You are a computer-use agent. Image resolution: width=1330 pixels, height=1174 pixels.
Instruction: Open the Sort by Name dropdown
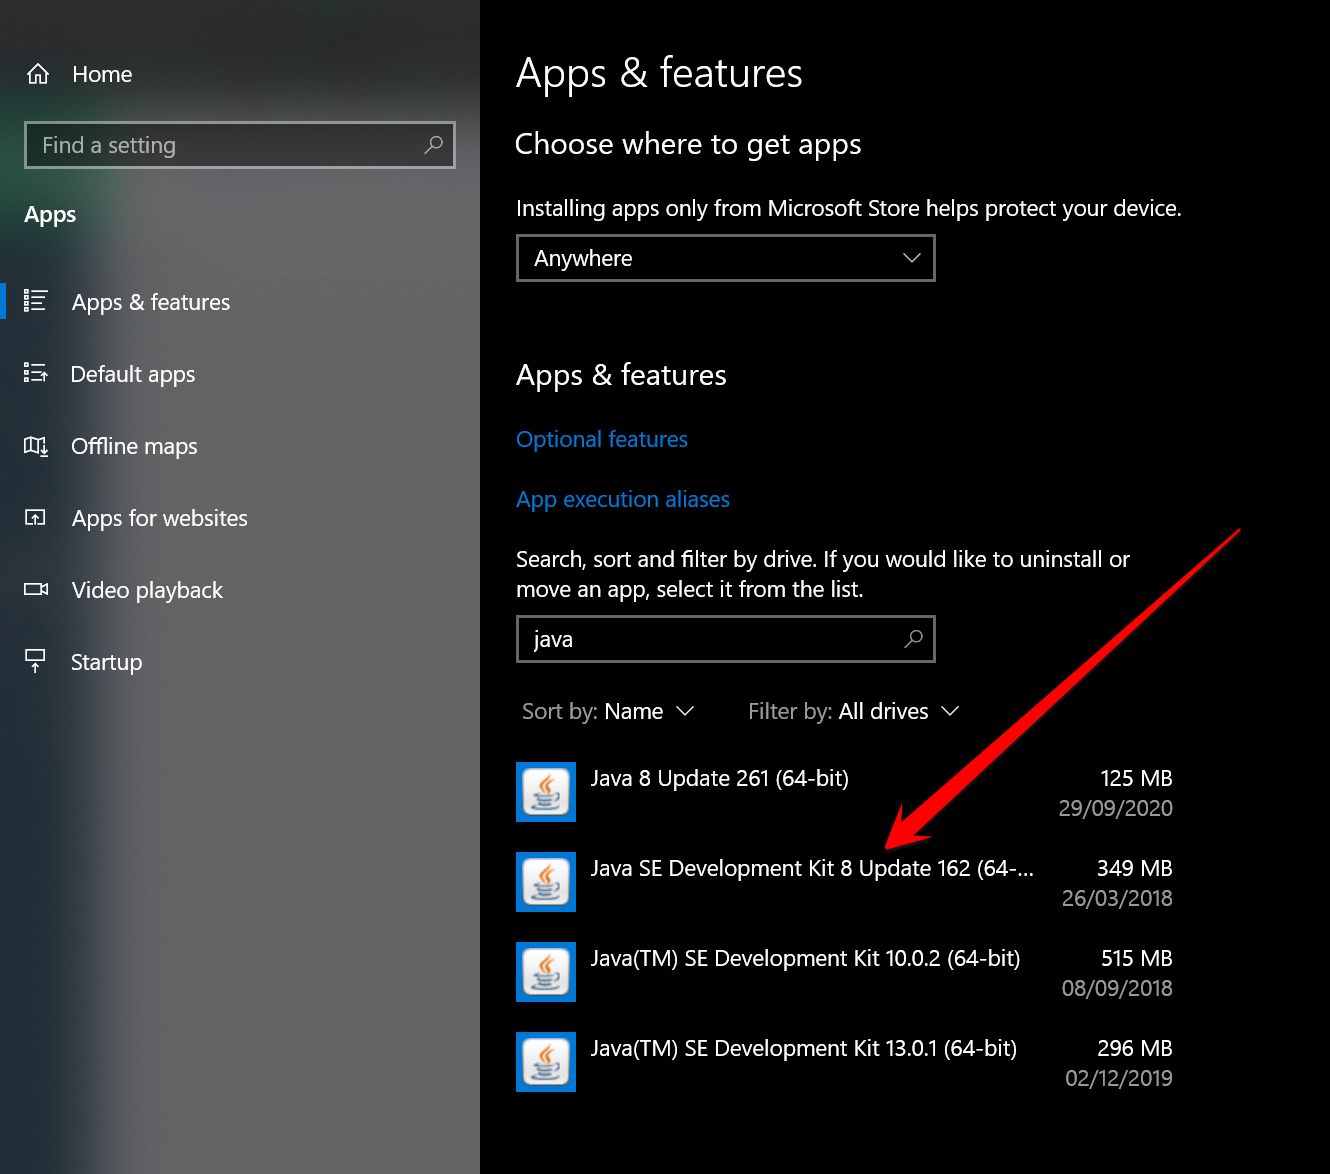(x=608, y=711)
